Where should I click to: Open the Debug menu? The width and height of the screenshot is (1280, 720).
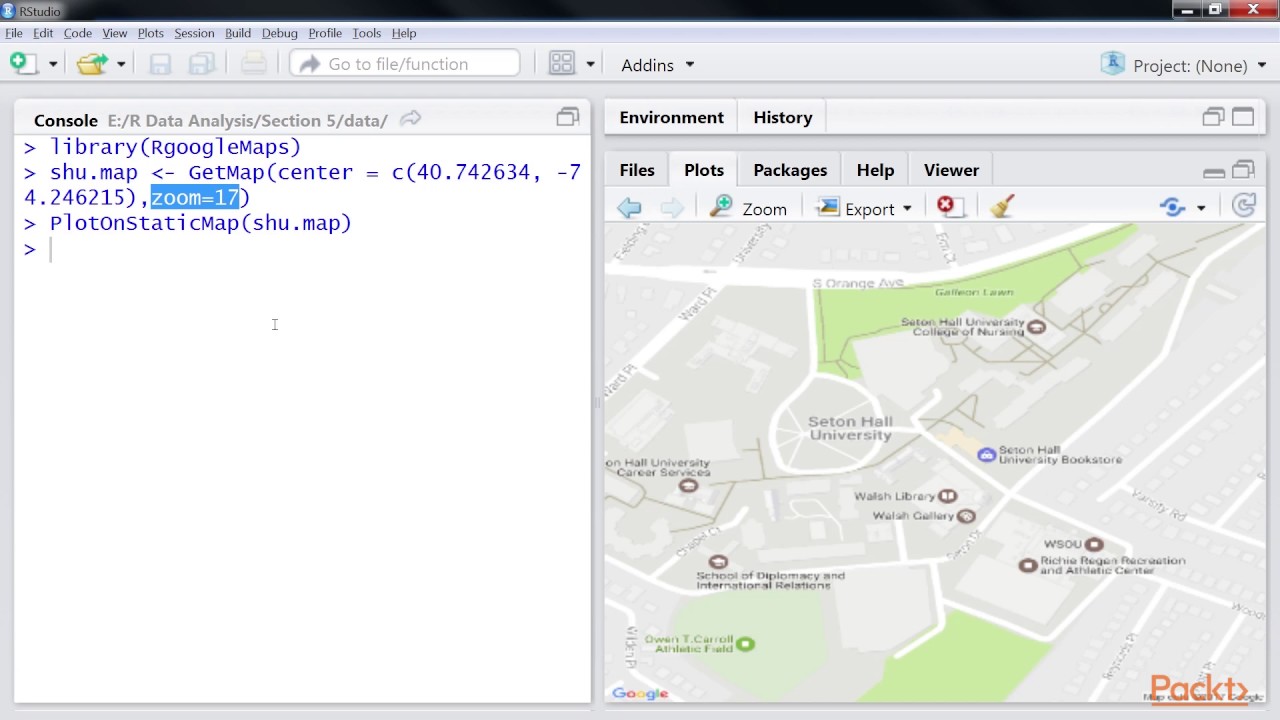tap(280, 33)
